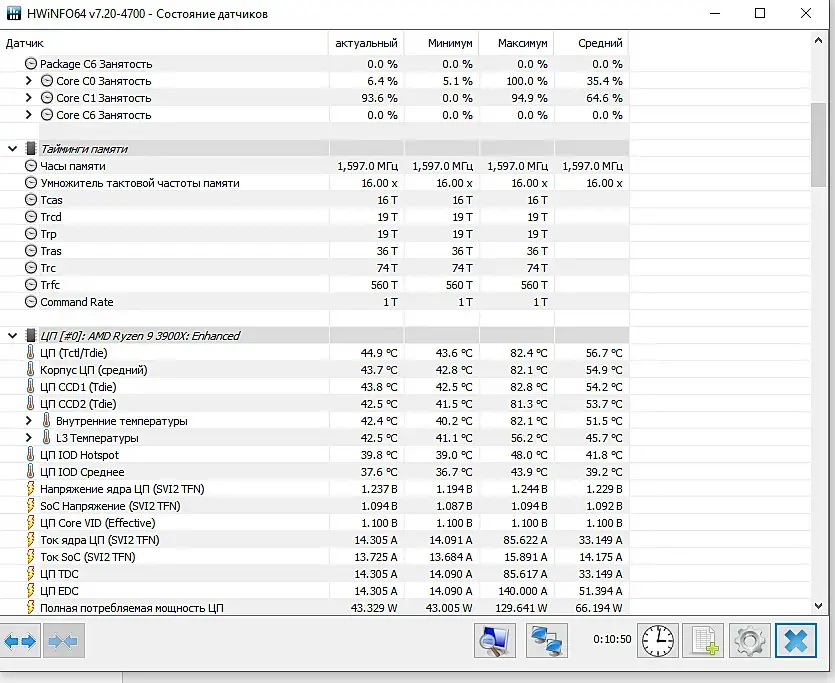Click the clock icon of Command Rate

[x=31, y=302]
